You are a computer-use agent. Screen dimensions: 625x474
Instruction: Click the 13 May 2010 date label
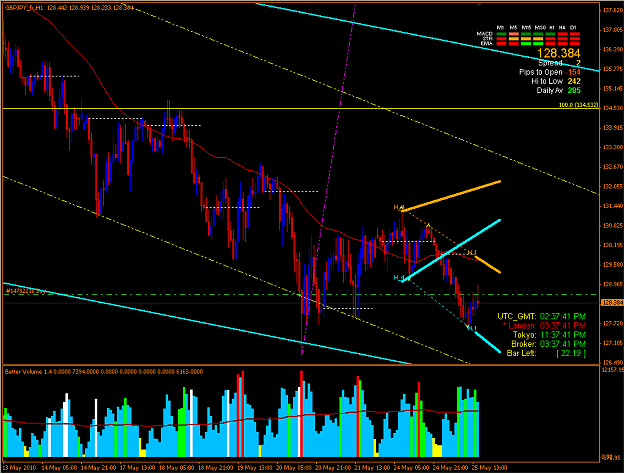20,468
